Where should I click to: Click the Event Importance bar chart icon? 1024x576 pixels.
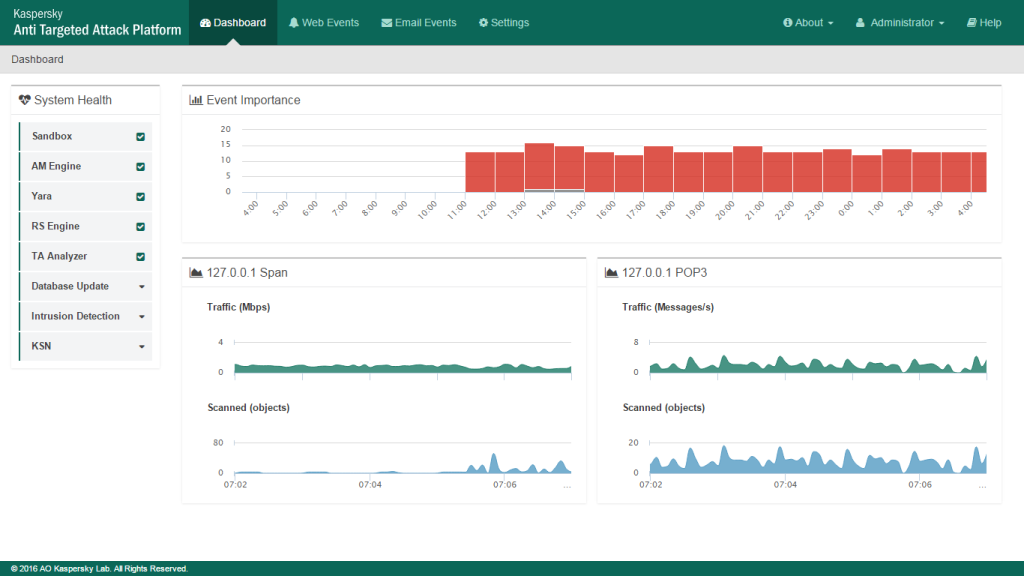pos(195,100)
